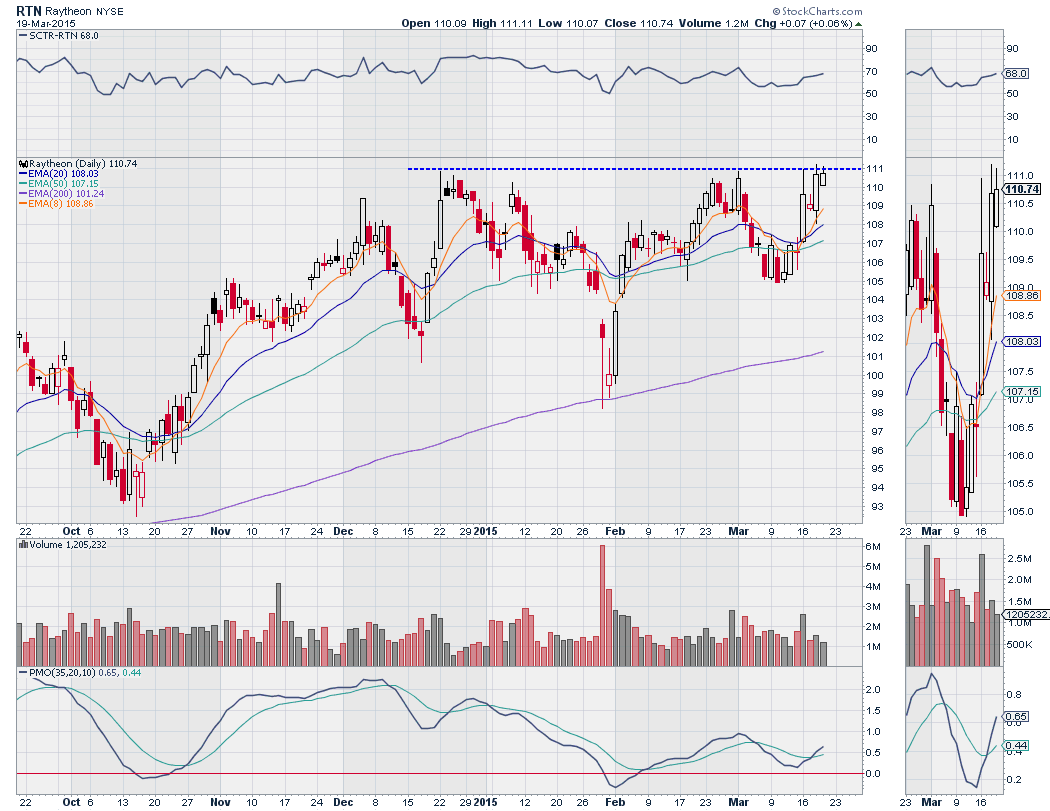The height and width of the screenshot is (811, 1050).
Task: Select the Open 110.09 value
Action: [434, 23]
